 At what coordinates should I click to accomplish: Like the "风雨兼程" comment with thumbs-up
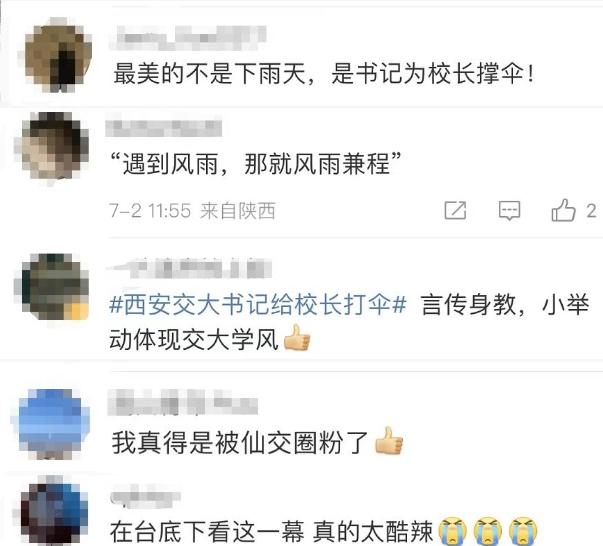[x=563, y=210]
